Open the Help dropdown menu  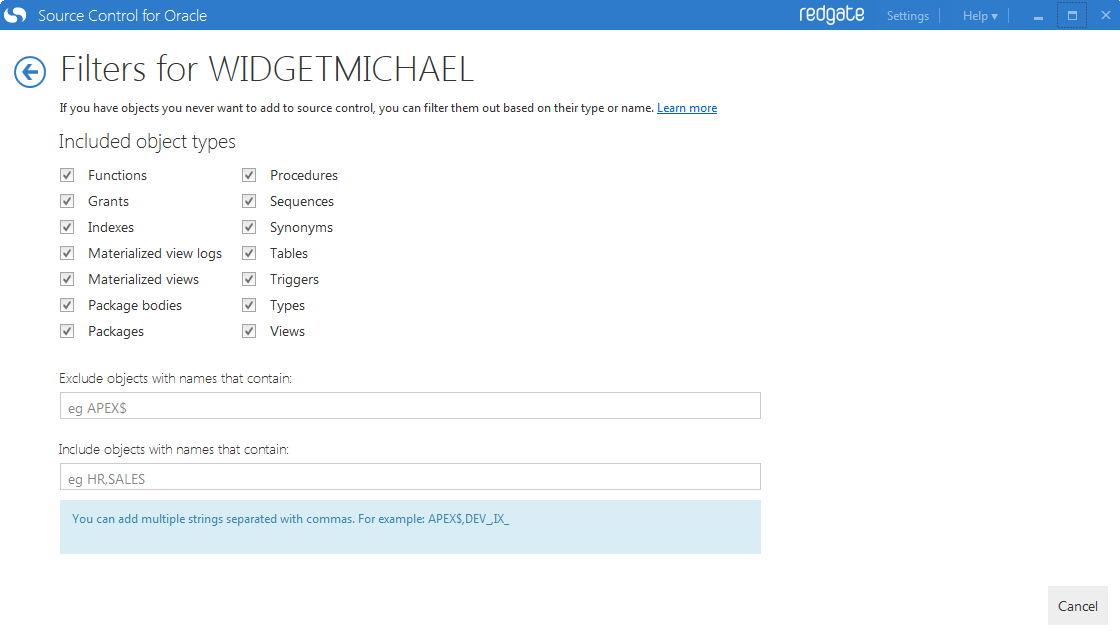(x=979, y=16)
